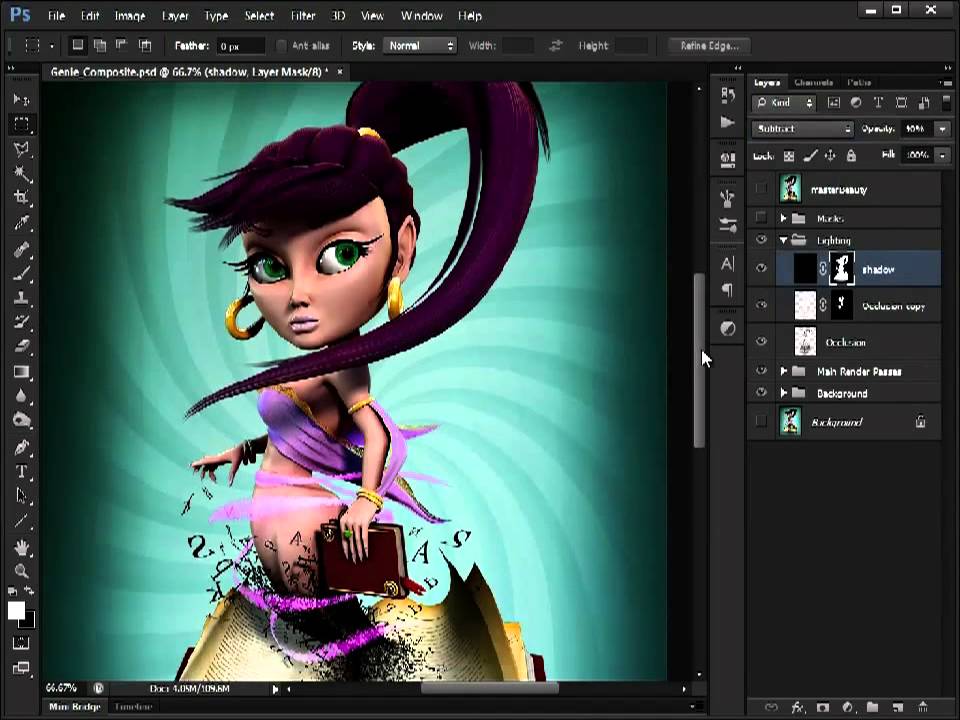This screenshot has width=960, height=720.
Task: Select the Blur tool
Action: point(21,396)
